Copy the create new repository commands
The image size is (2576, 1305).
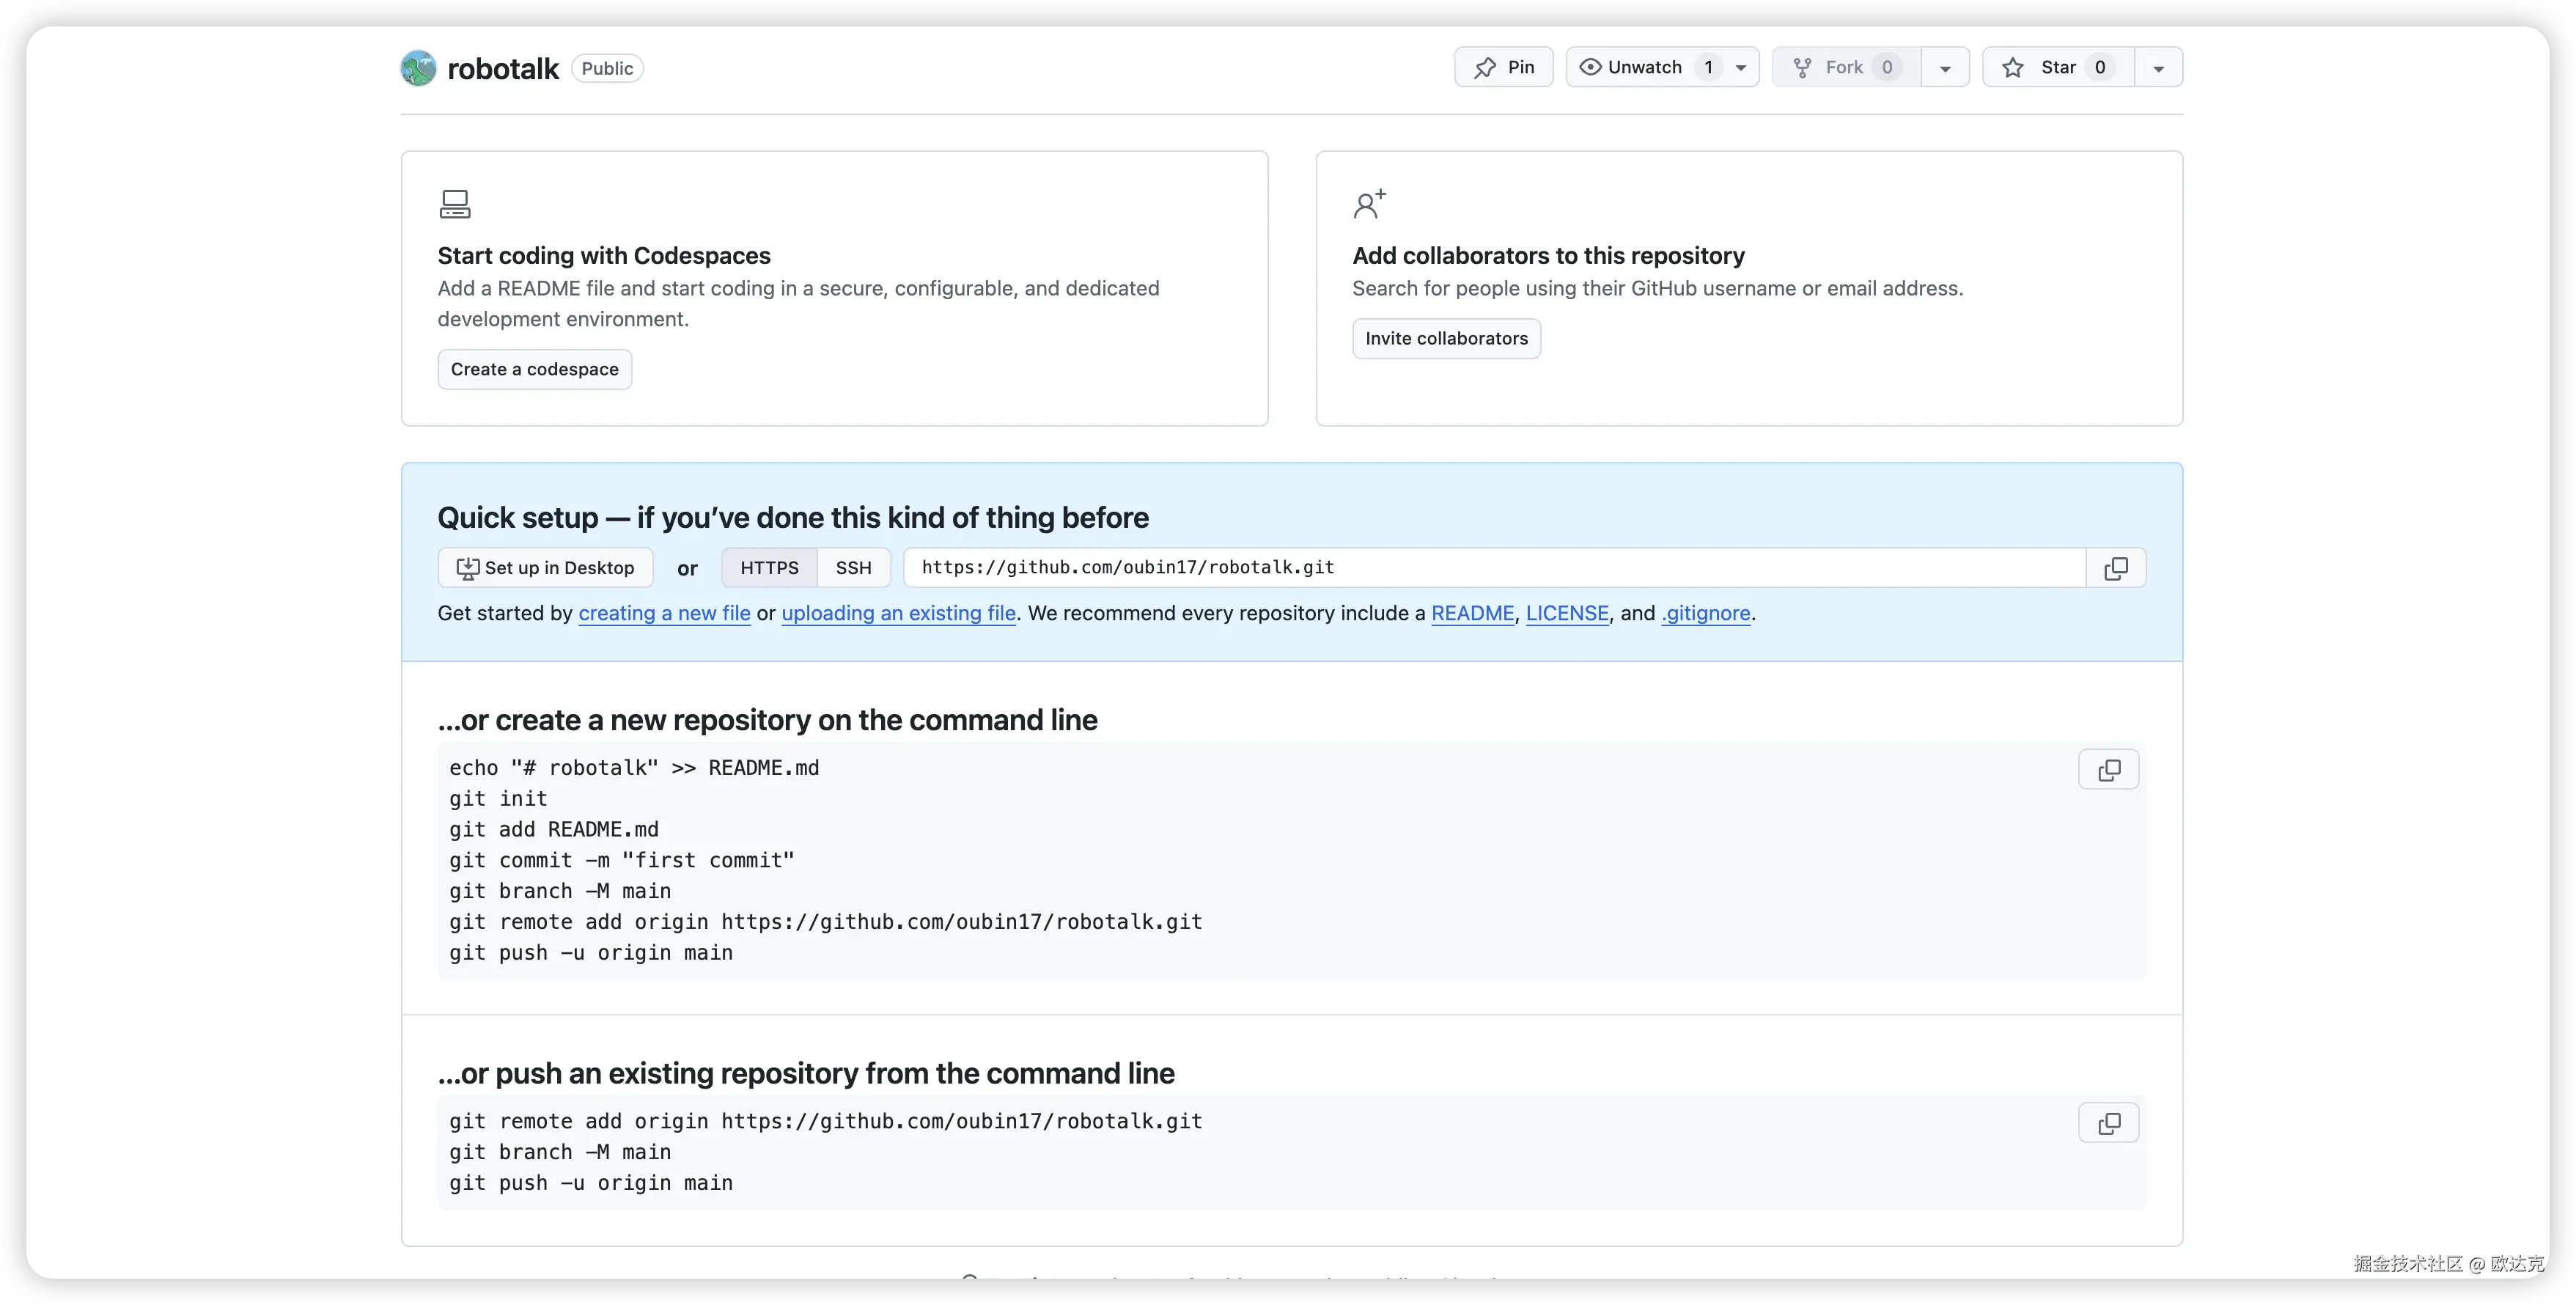pos(2108,770)
